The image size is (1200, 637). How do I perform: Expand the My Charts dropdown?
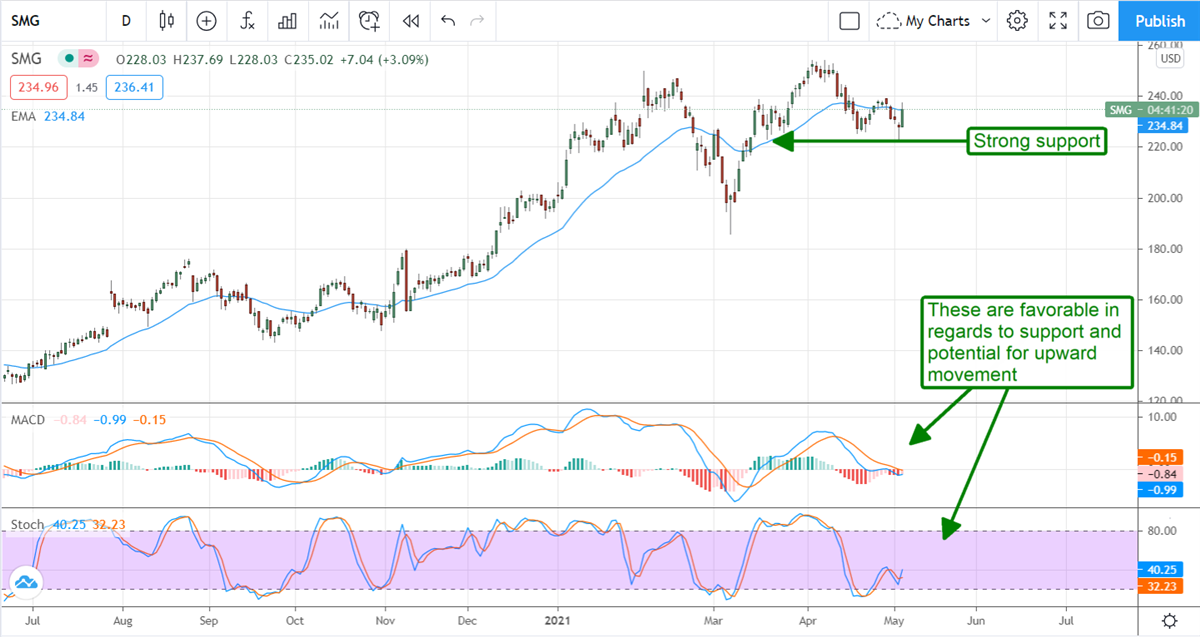[x=935, y=20]
